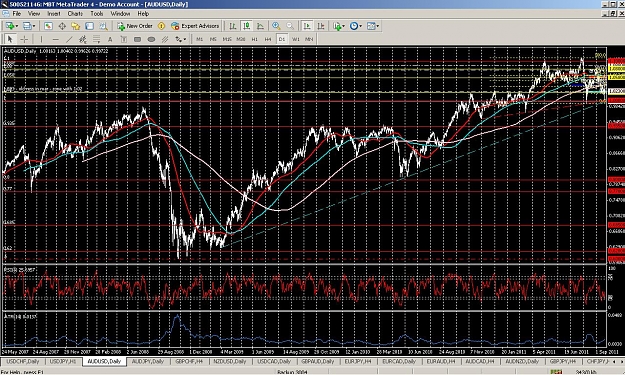The width and height of the screenshot is (625, 375).
Task: Select timeframe MN monthly
Action: coord(309,39)
